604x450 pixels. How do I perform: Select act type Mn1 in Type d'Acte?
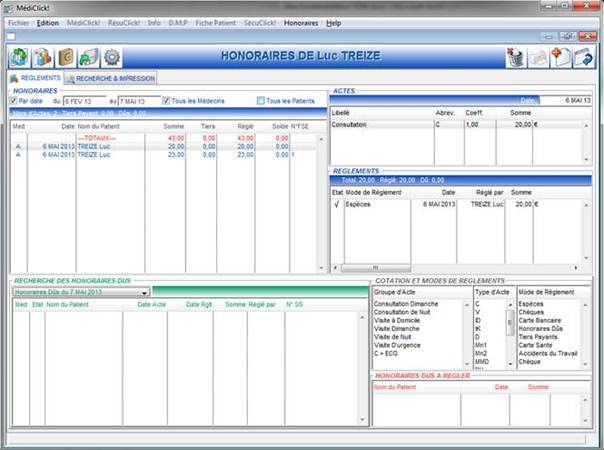point(481,345)
